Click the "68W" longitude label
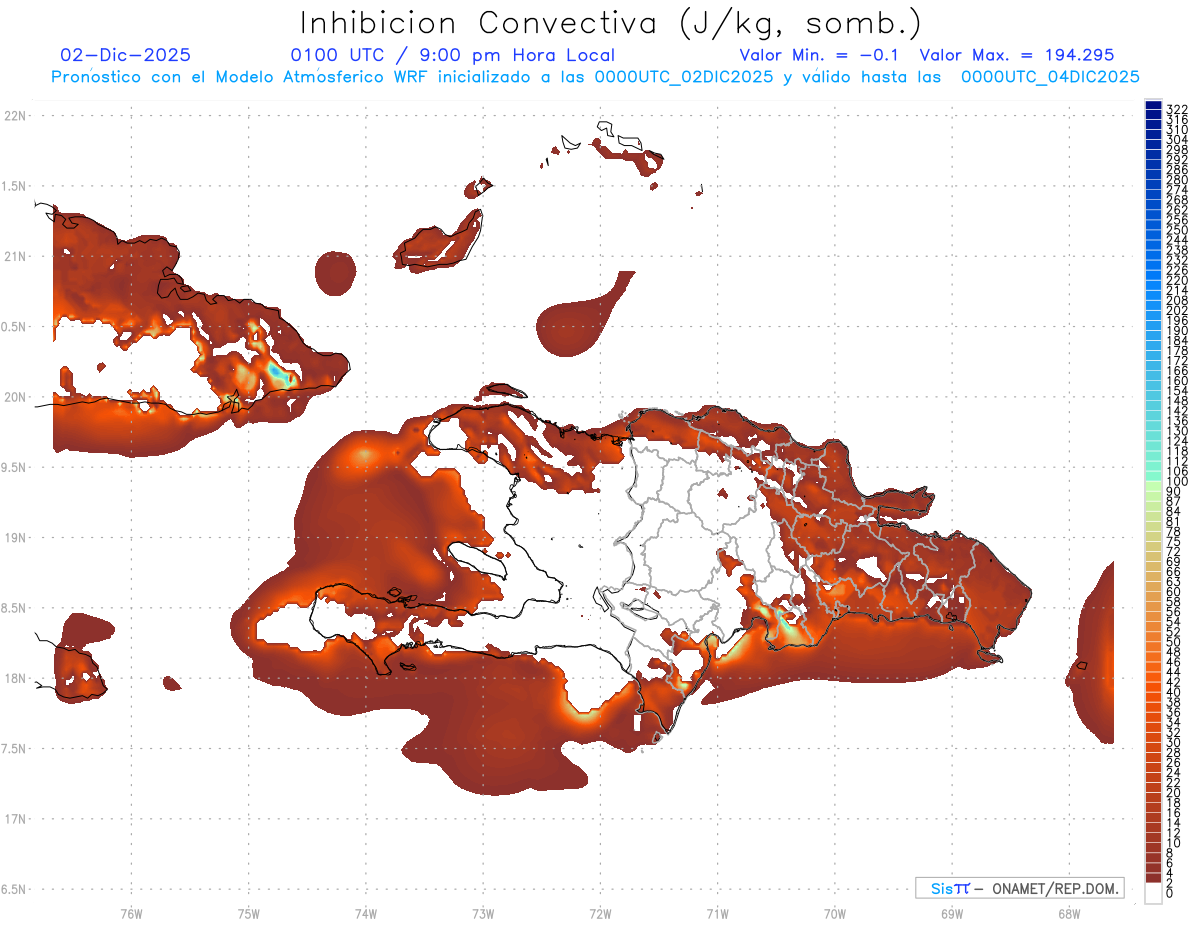 pos(1068,913)
